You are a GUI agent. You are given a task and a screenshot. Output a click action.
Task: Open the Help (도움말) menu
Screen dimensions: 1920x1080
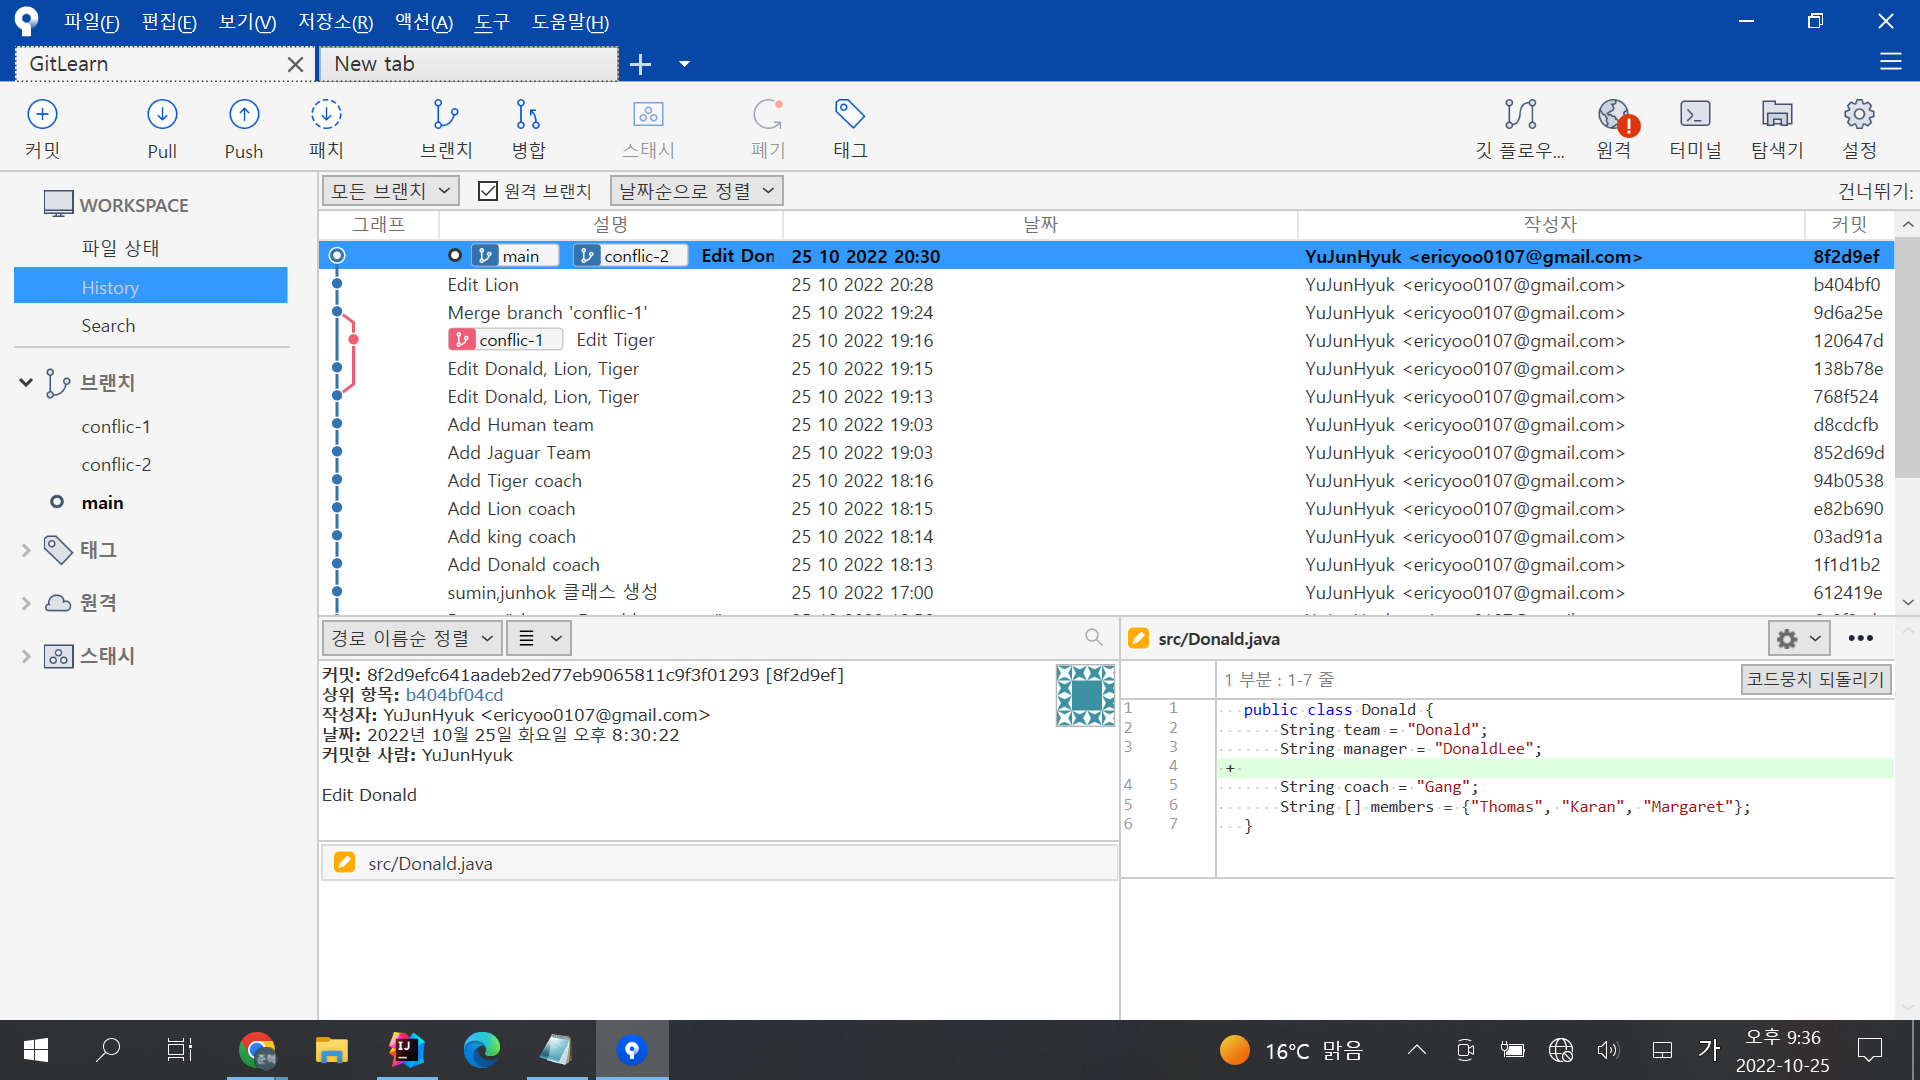coord(570,22)
